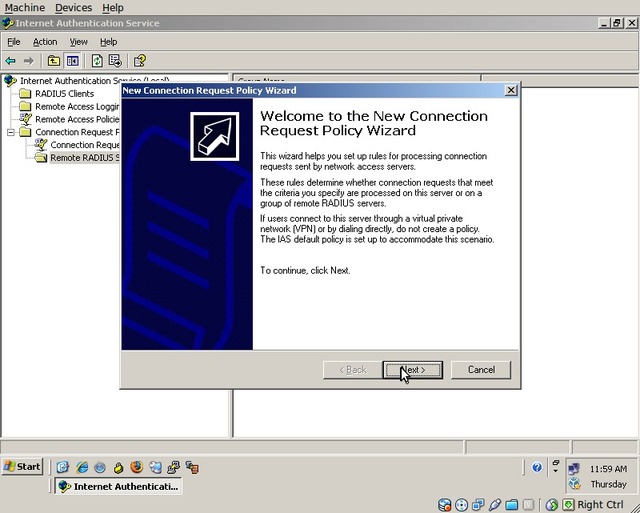Click the Internet Authentication taskbar button
The image size is (640, 513).
click(118, 487)
